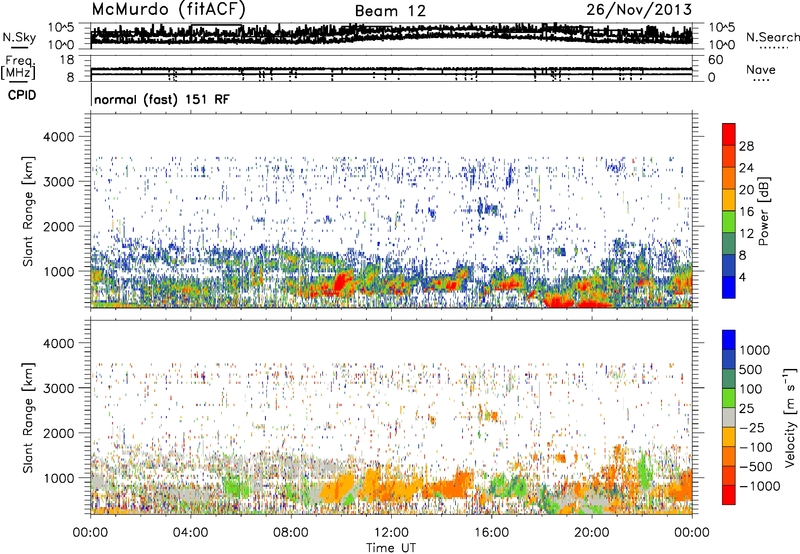Click the frequency trace in the Freq panel

(391, 72)
